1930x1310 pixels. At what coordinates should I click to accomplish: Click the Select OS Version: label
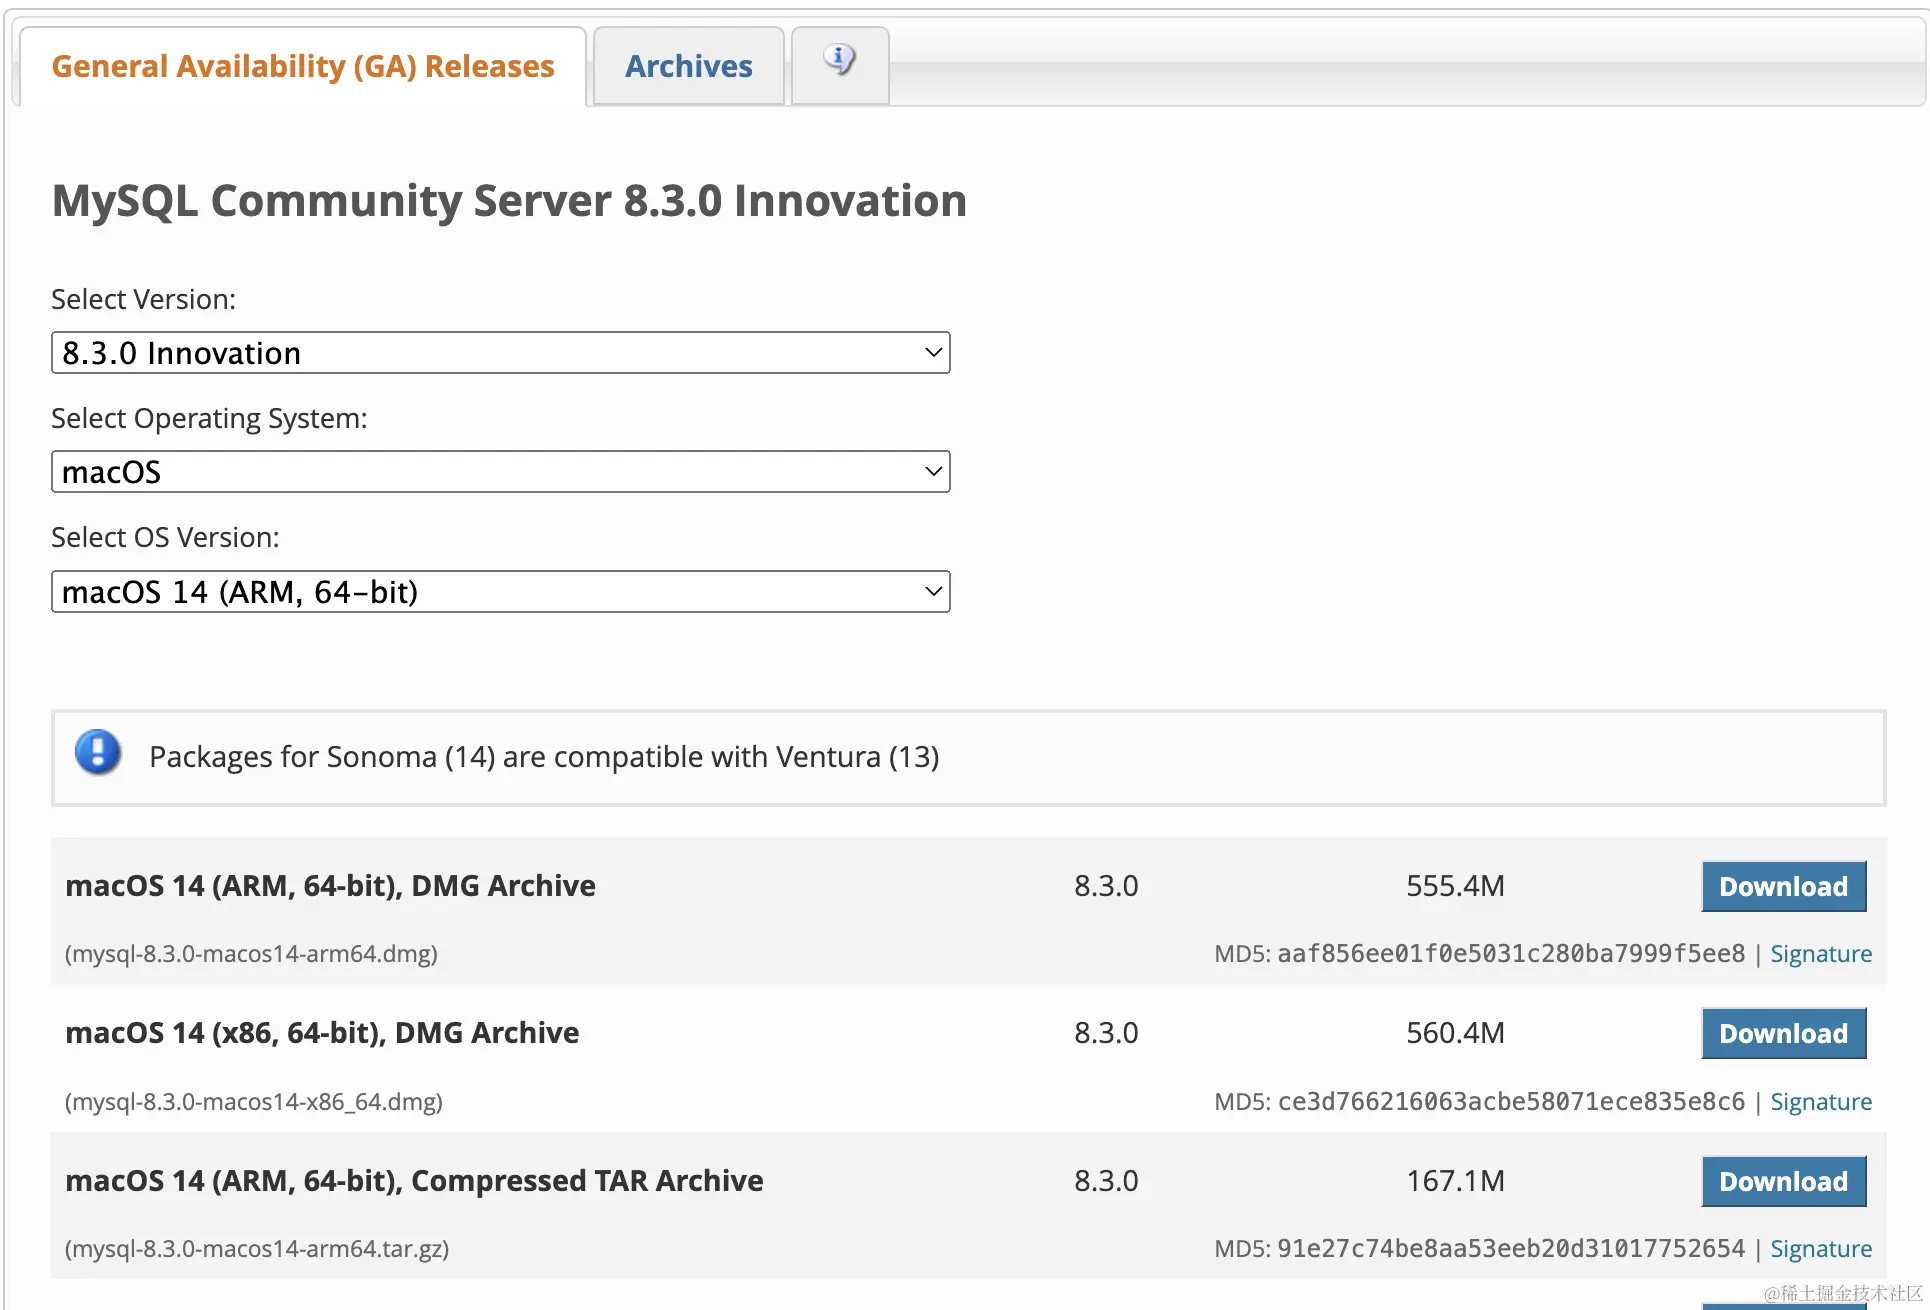point(165,538)
